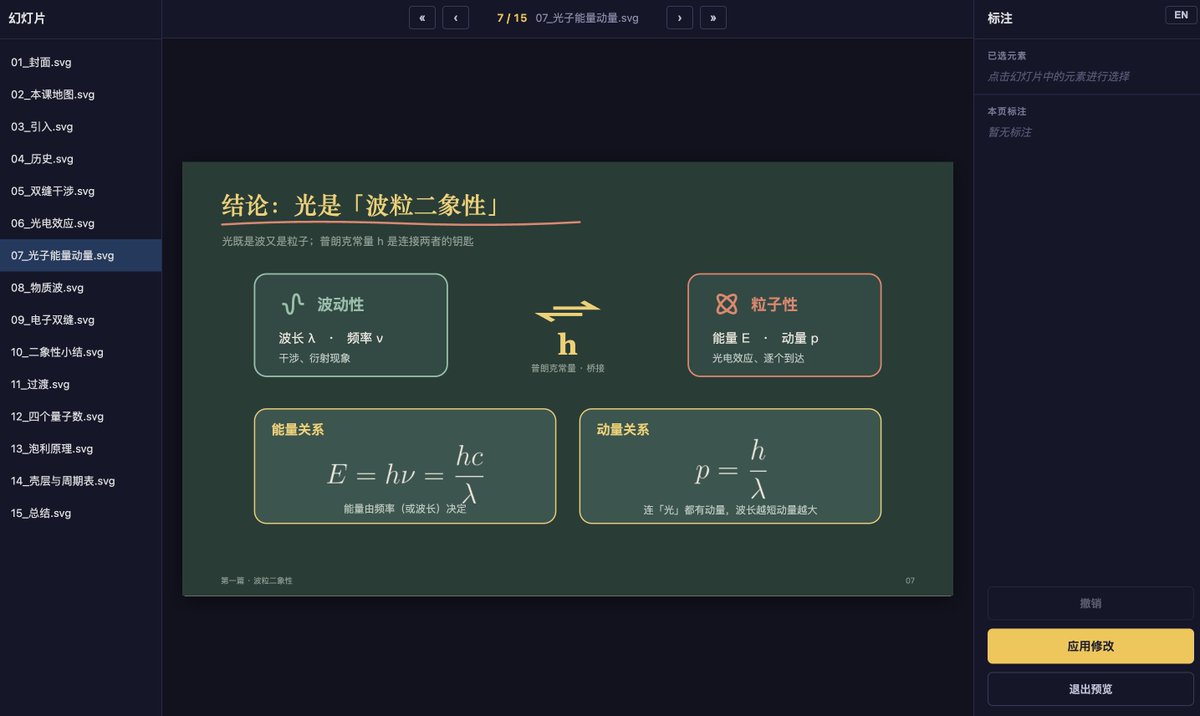Open 11_过渡.svg slide
This screenshot has height=716, width=1200.
(x=81, y=384)
